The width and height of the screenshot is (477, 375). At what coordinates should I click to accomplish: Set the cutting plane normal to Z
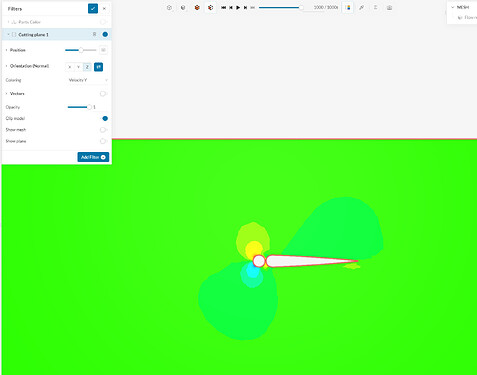click(87, 67)
